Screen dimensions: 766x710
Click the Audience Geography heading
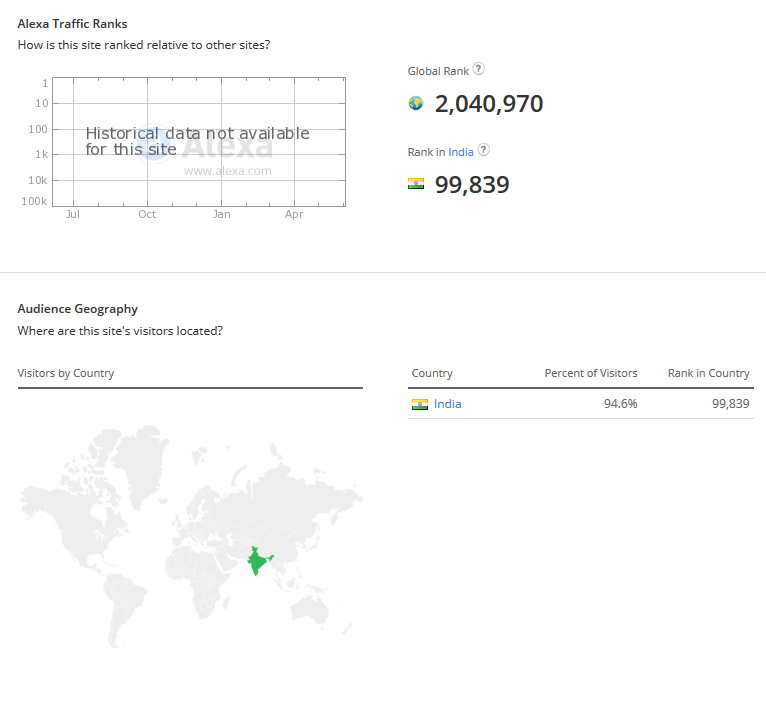point(78,309)
